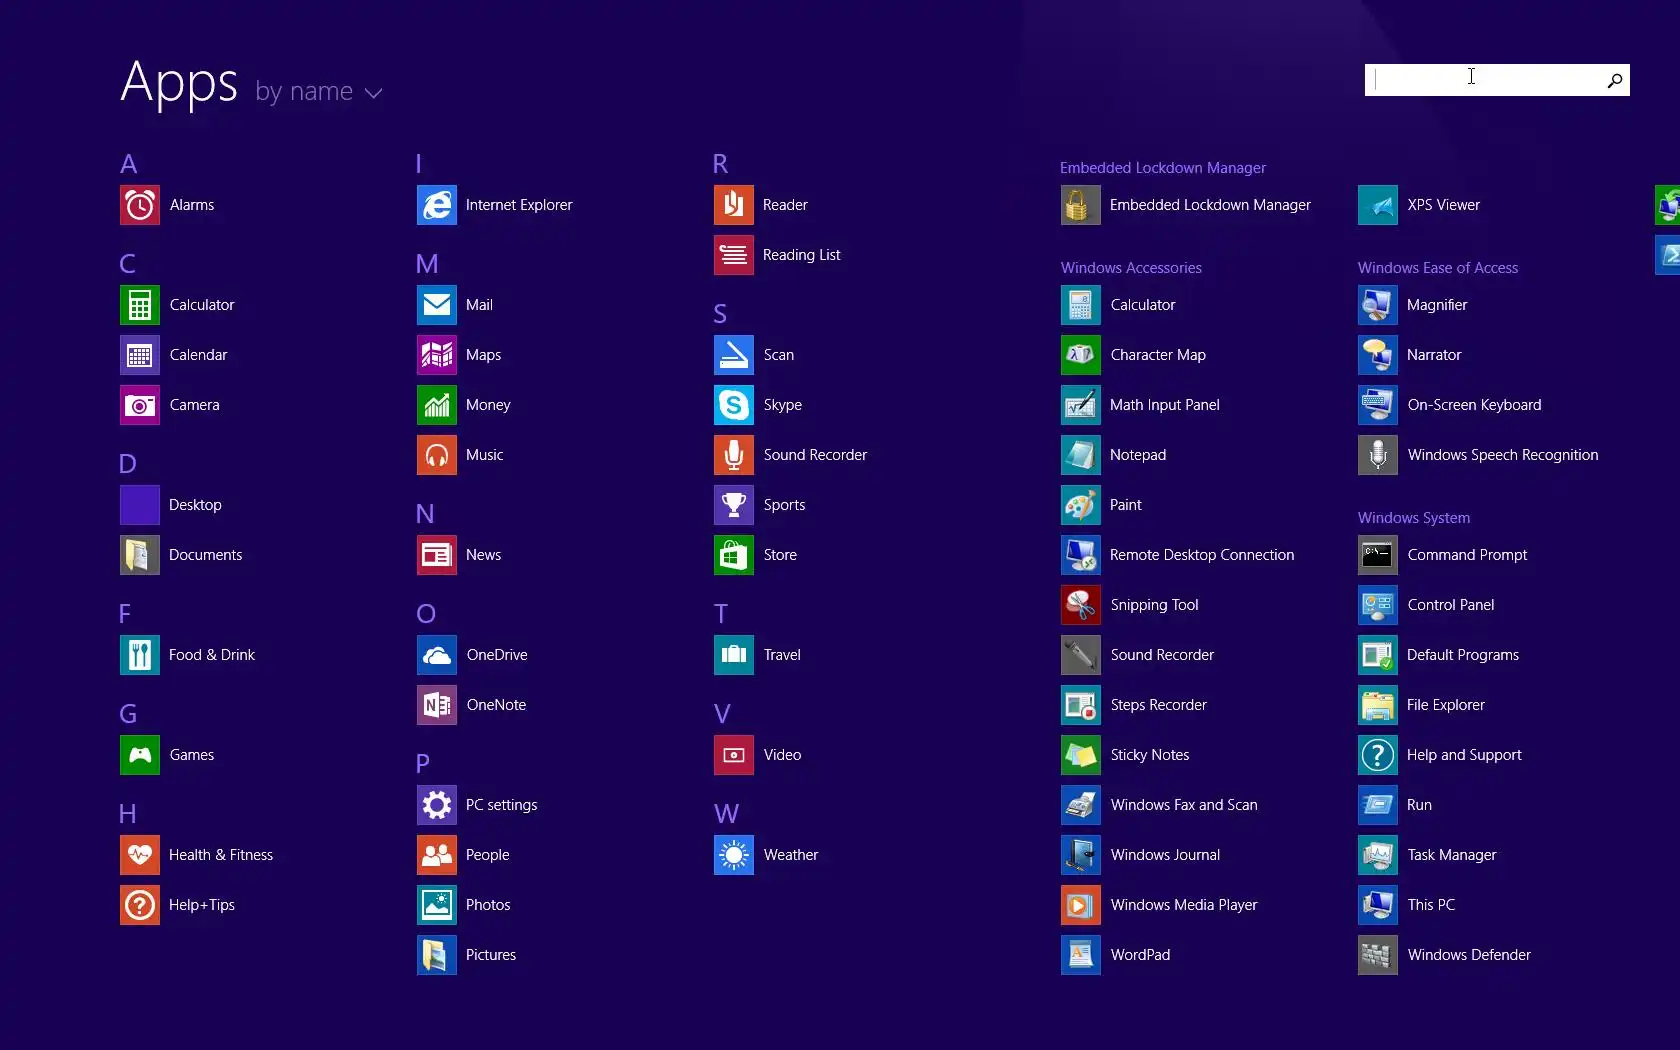Open the OneNote app icon
1680x1050 pixels.
437,705
